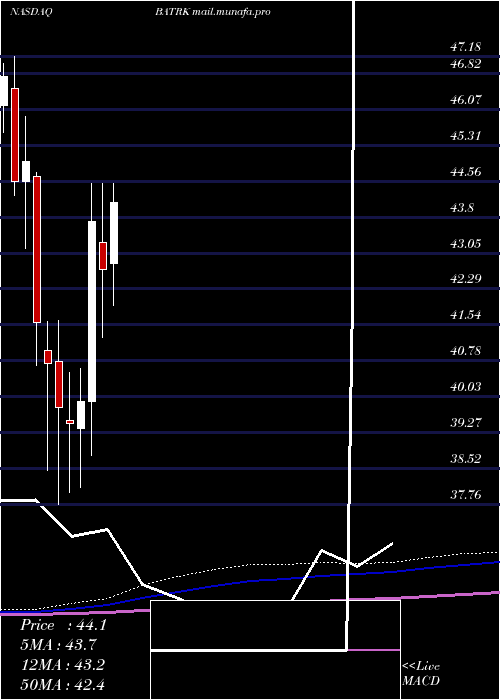This screenshot has width=500, height=700.
Task: Click the 46.07 price level label
Action: pyautogui.click(x=466, y=100)
